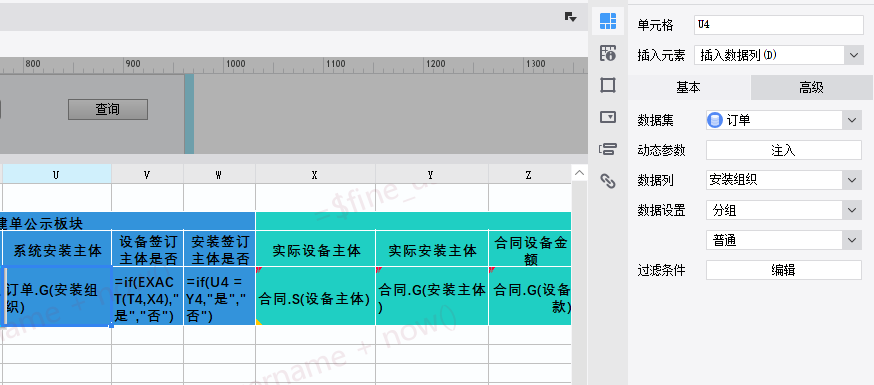Expand the 普通 dropdown

coord(852,240)
